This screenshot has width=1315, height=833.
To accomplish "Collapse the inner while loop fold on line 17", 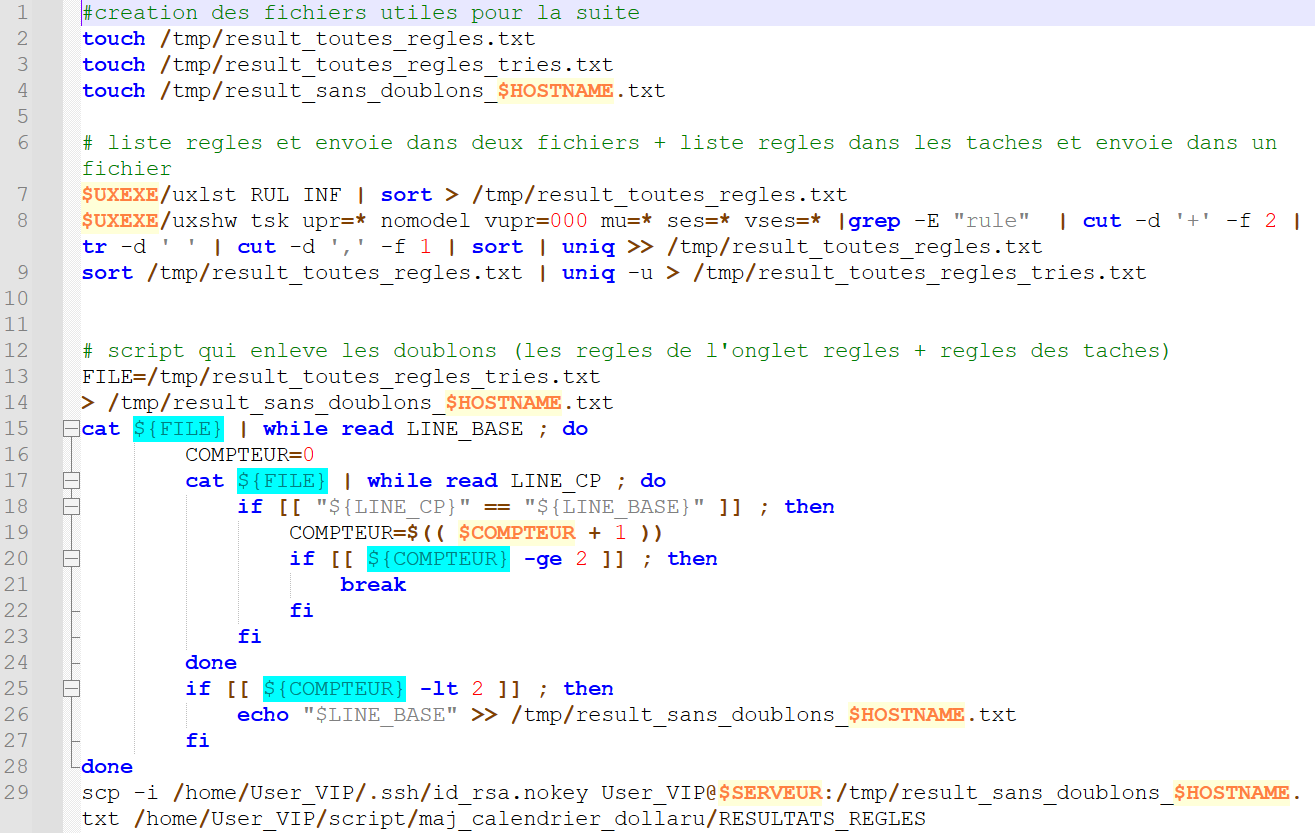I will coord(70,481).
